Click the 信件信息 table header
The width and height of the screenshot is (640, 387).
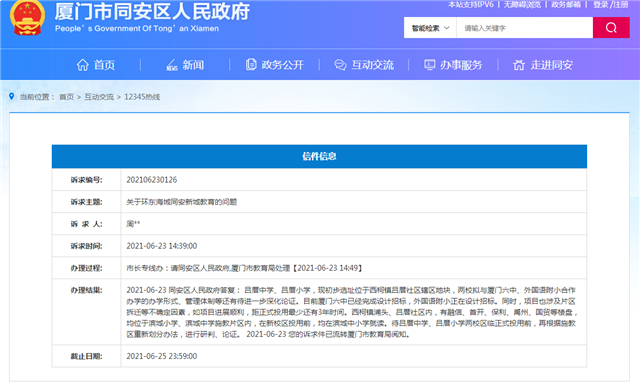click(x=319, y=156)
